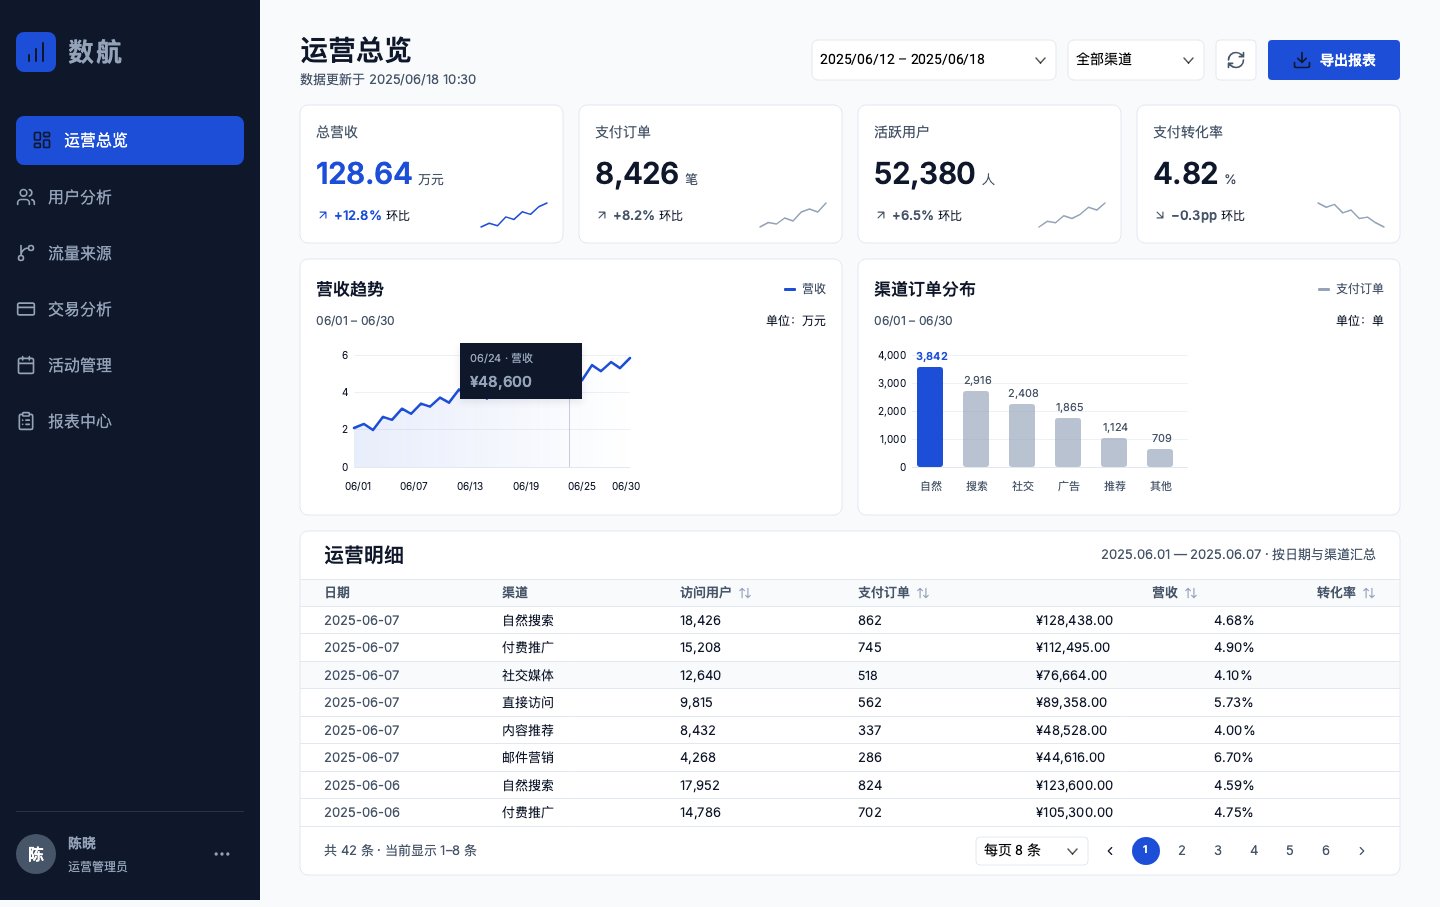The height and width of the screenshot is (907, 1440).
Task: Jump to page 6 of the table
Action: coord(1326,851)
